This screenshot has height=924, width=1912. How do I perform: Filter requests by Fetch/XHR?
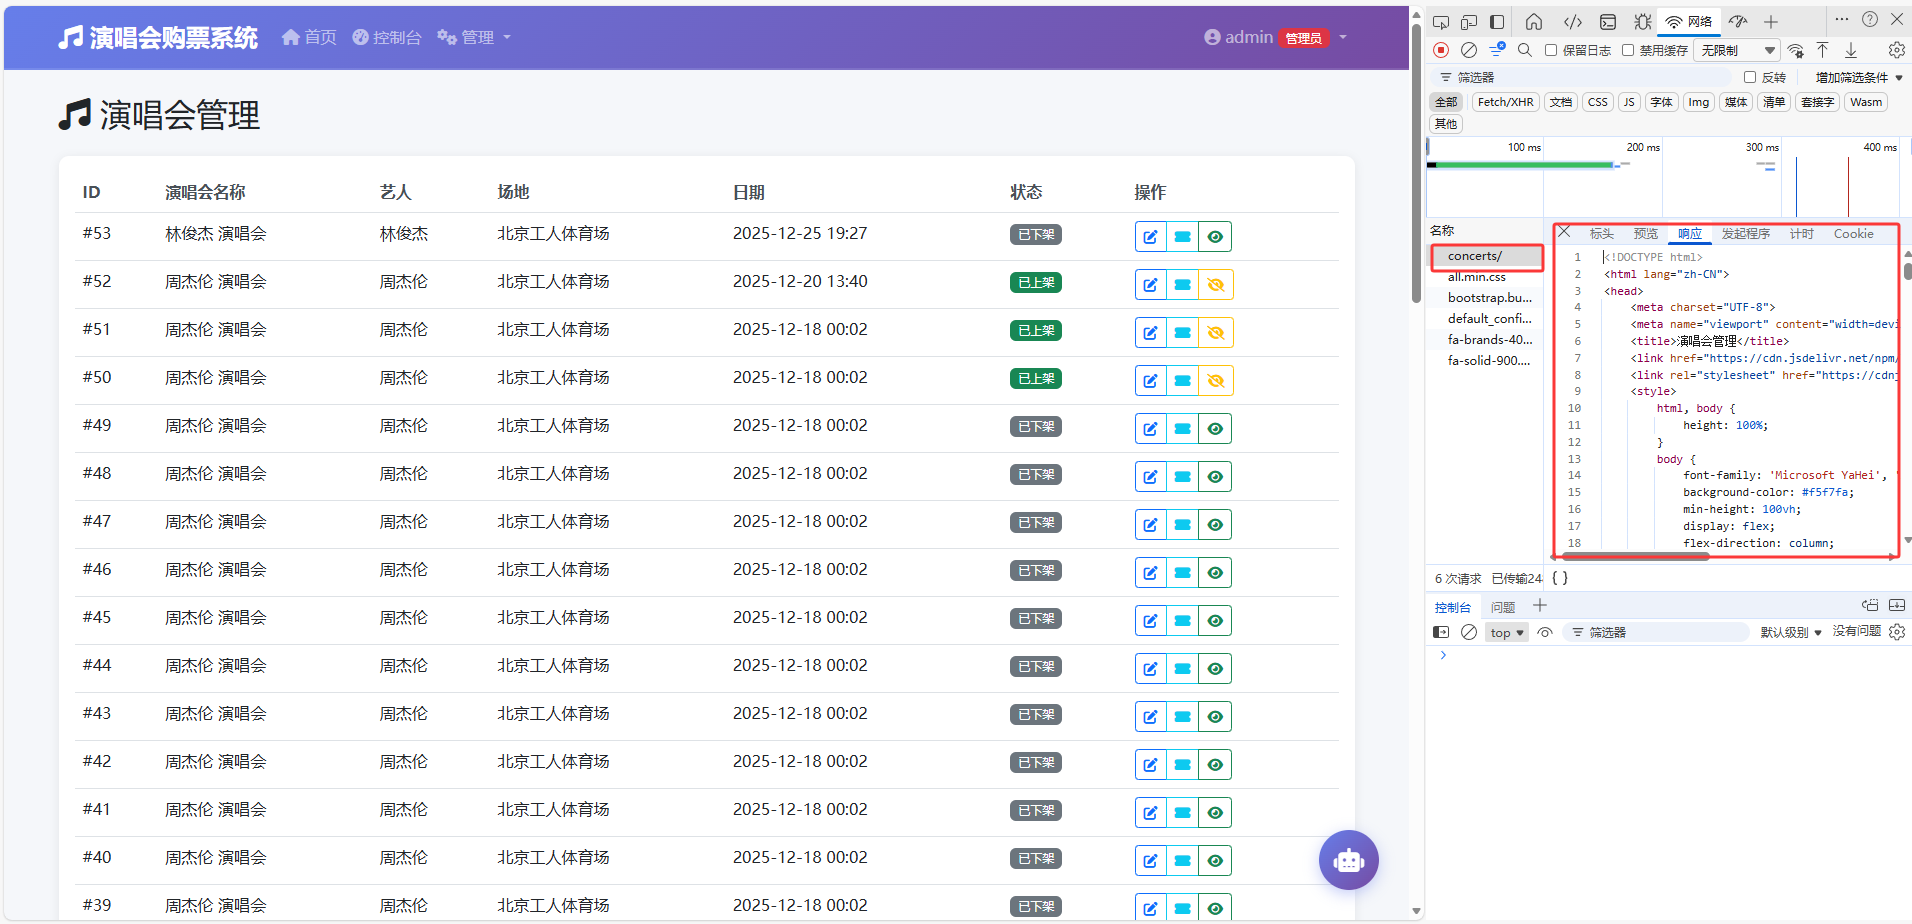point(1505,102)
